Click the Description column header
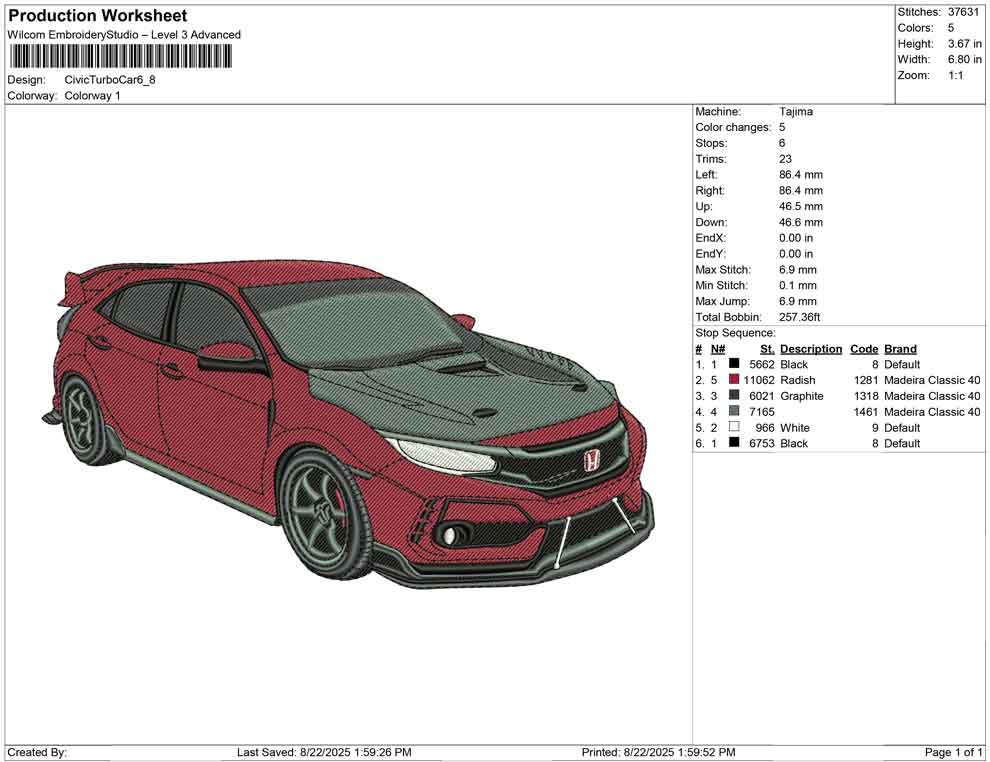 [811, 349]
